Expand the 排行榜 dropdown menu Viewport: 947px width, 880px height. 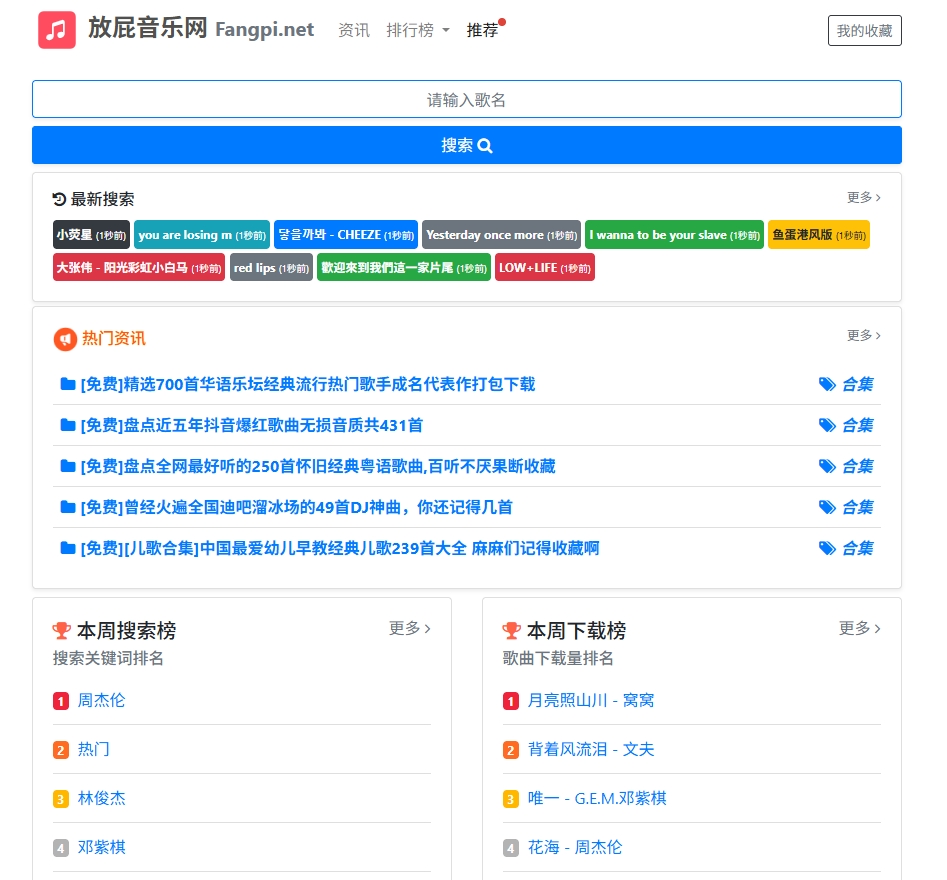pyautogui.click(x=417, y=31)
